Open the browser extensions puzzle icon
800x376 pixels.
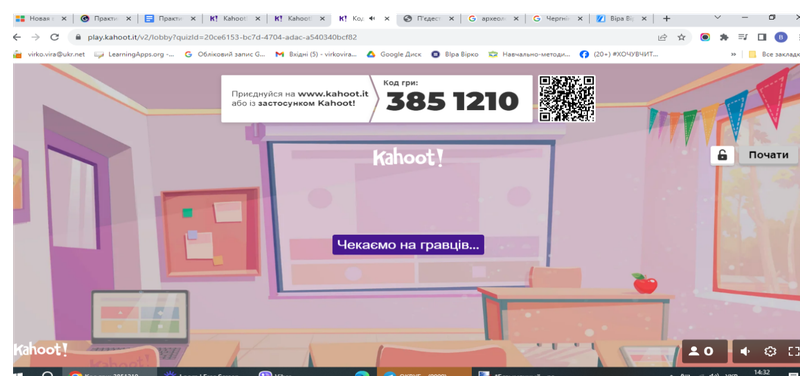(723, 37)
